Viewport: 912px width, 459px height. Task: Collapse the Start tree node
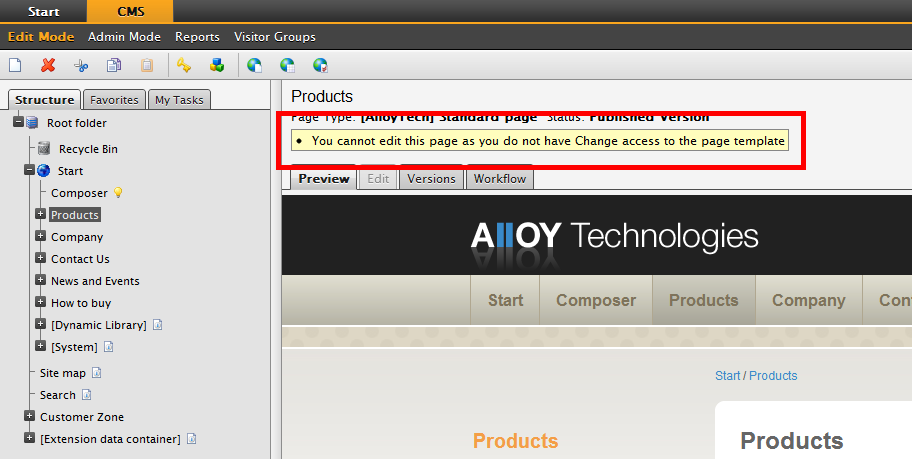[30, 171]
